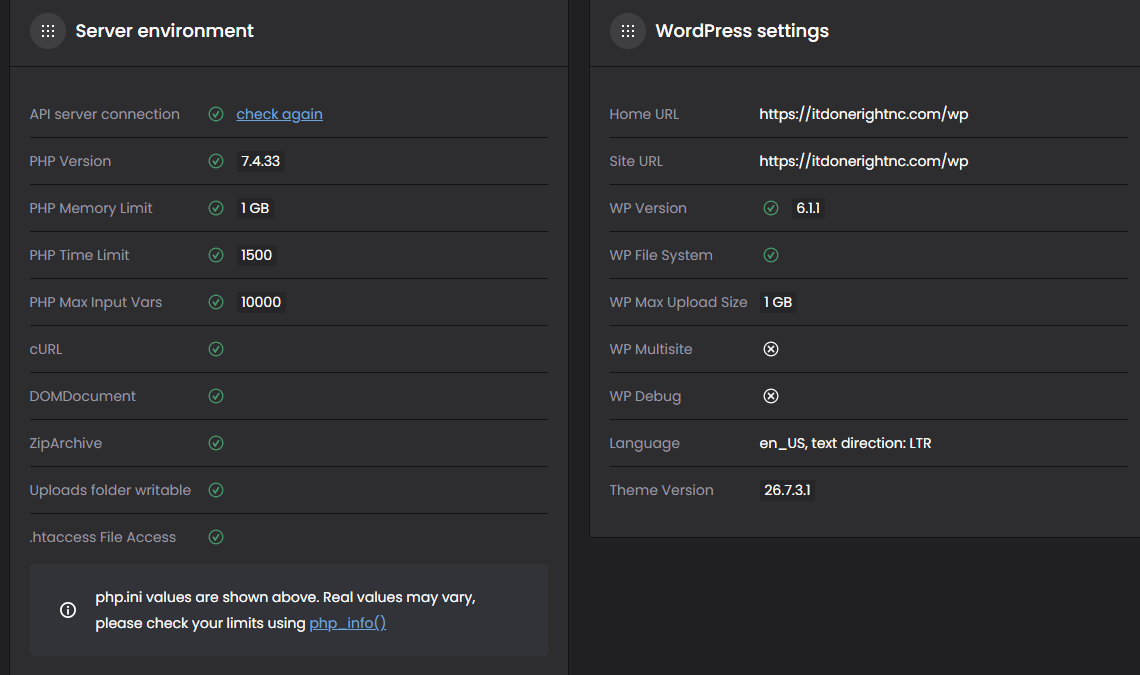
Task: Click the Server environment heading
Action: (164, 31)
